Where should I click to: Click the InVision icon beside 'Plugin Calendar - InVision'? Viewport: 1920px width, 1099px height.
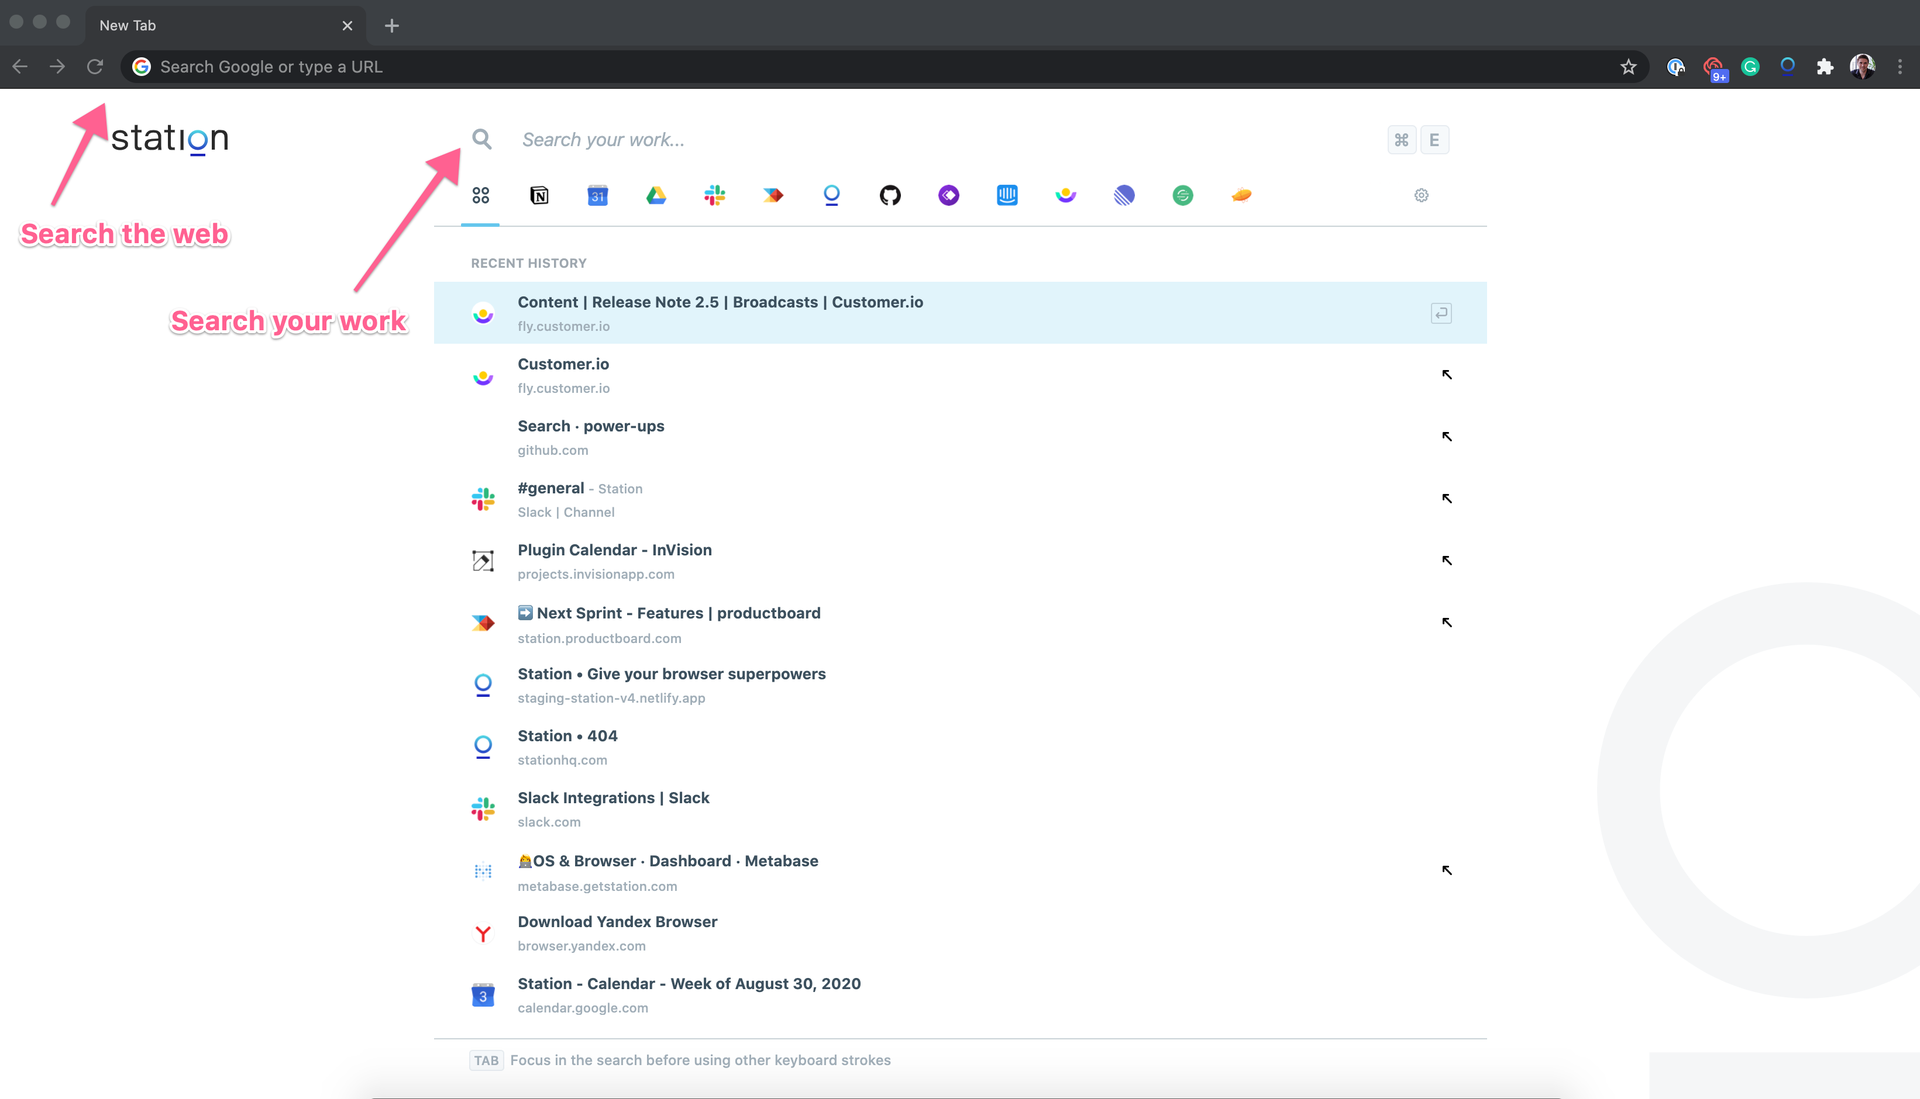pyautogui.click(x=483, y=561)
